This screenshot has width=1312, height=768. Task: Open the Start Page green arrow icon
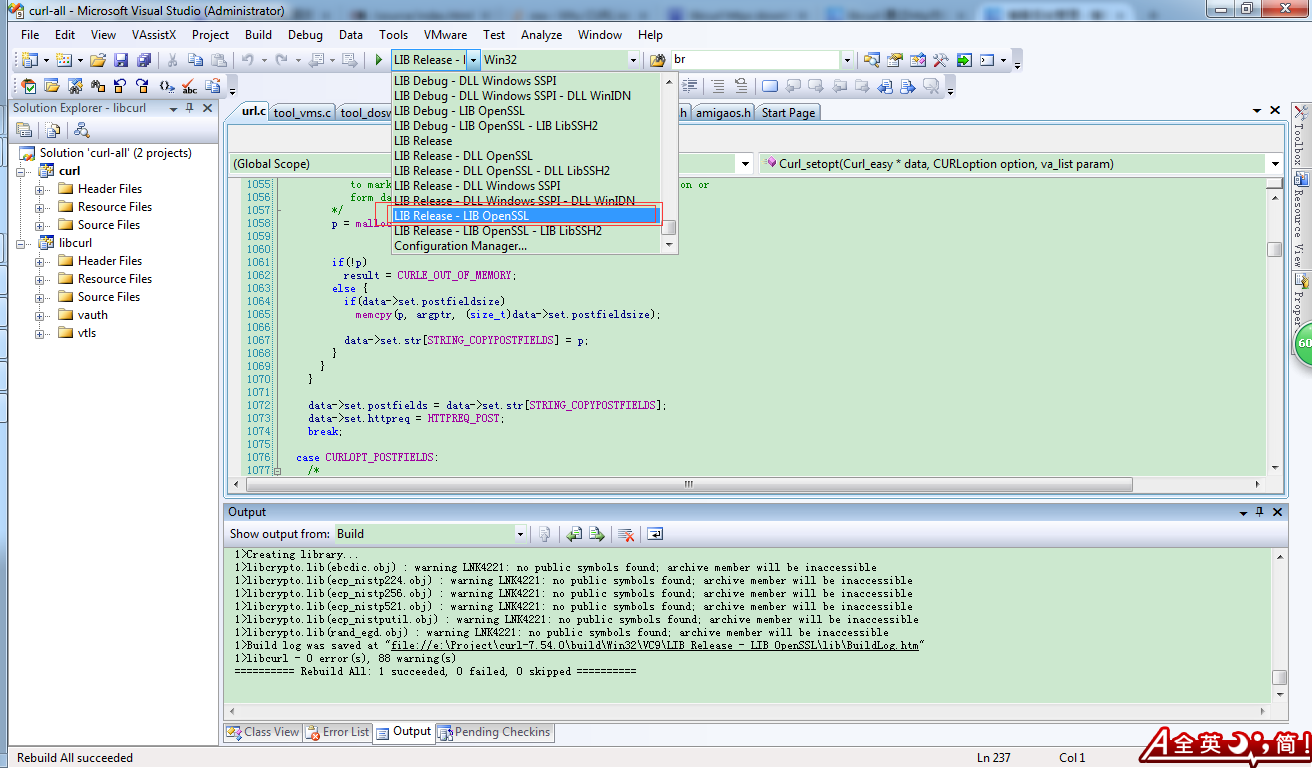click(x=964, y=60)
